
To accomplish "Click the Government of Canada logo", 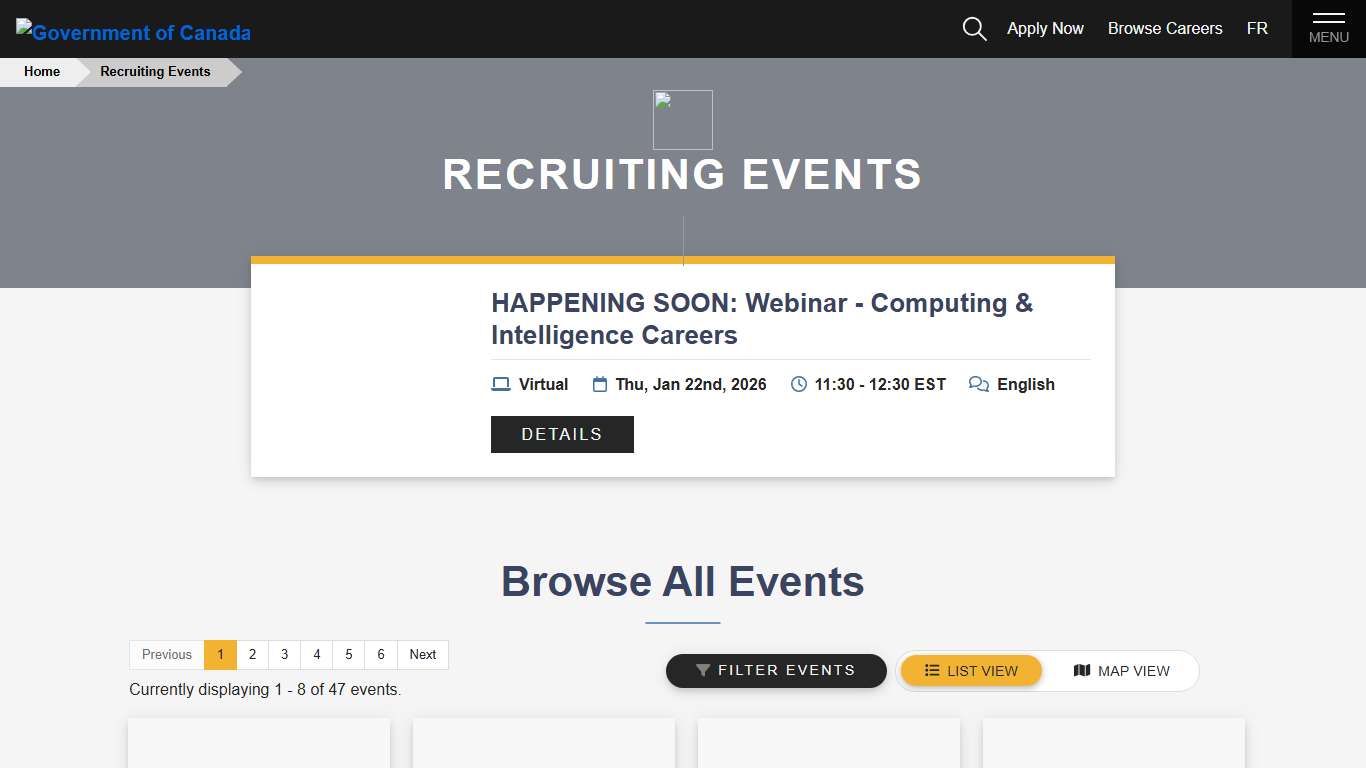I will [132, 31].
